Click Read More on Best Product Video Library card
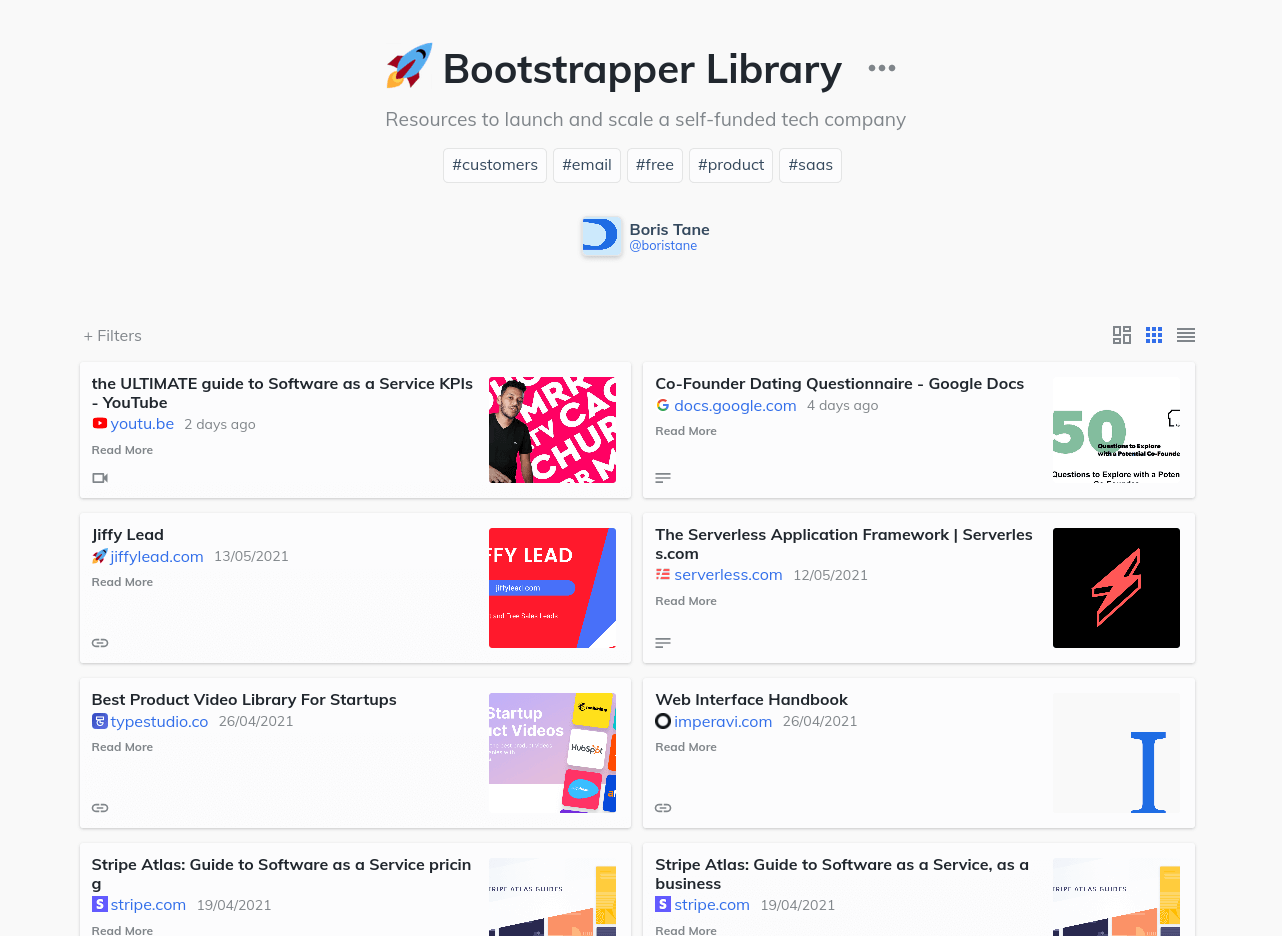 click(122, 747)
